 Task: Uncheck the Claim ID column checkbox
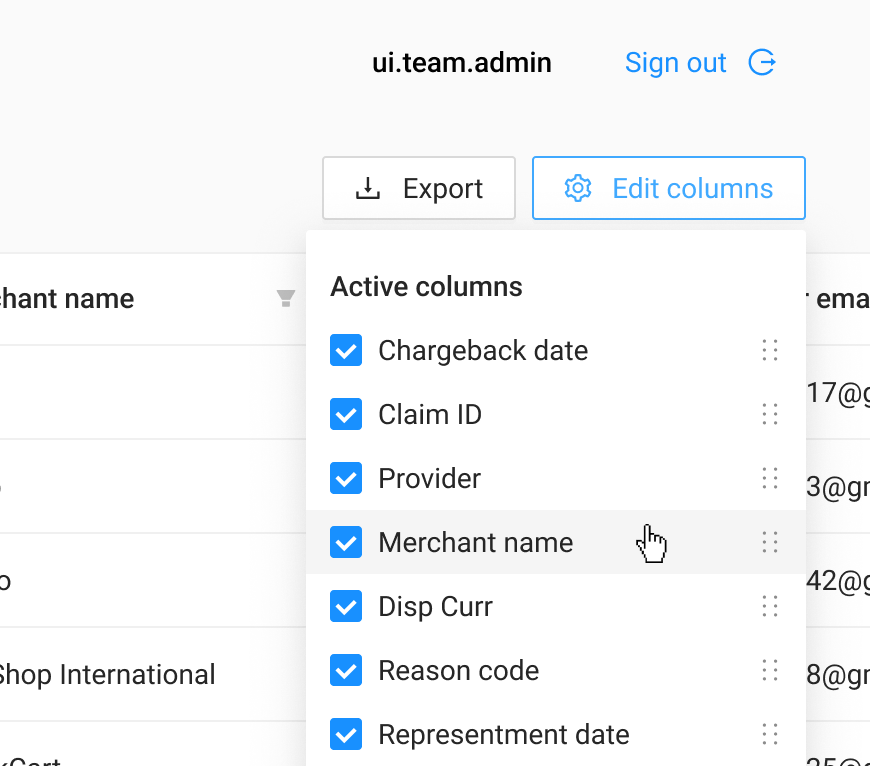point(346,414)
